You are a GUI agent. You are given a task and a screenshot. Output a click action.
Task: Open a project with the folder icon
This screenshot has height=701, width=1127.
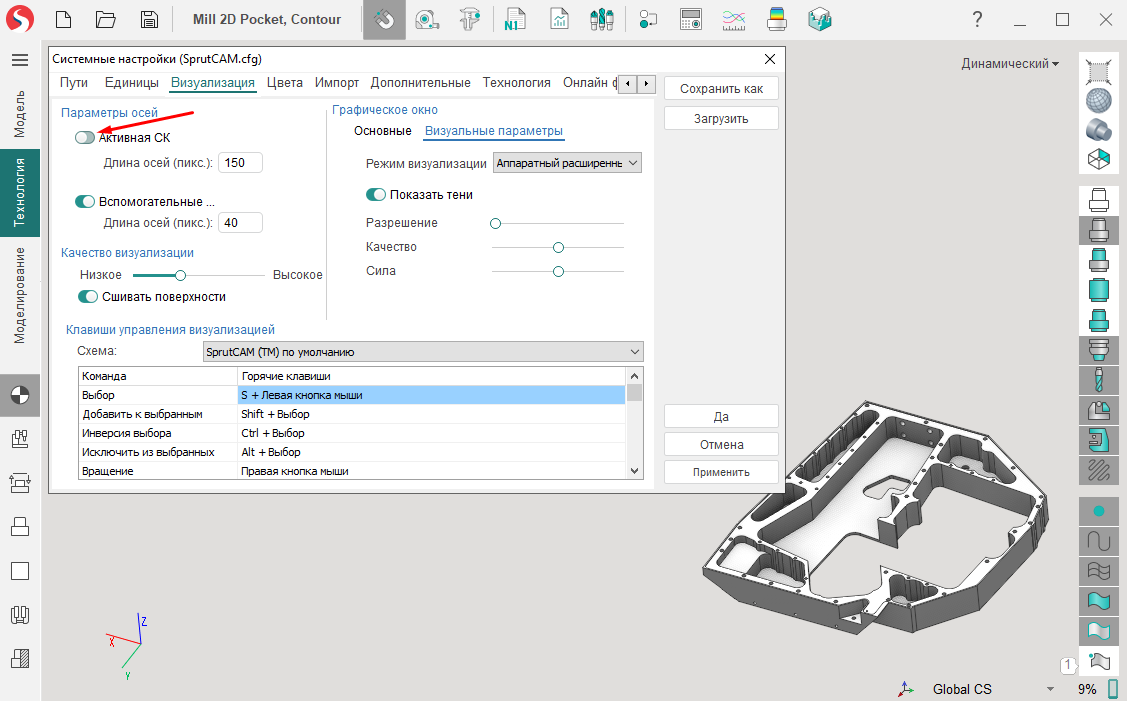[106, 19]
